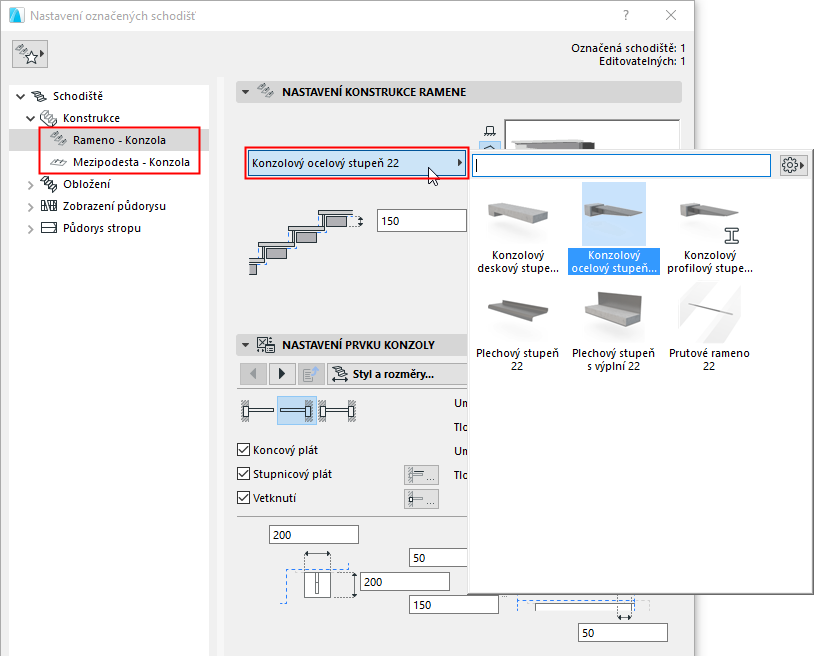Click the Stupnicový plát detail settings icon

421,475
